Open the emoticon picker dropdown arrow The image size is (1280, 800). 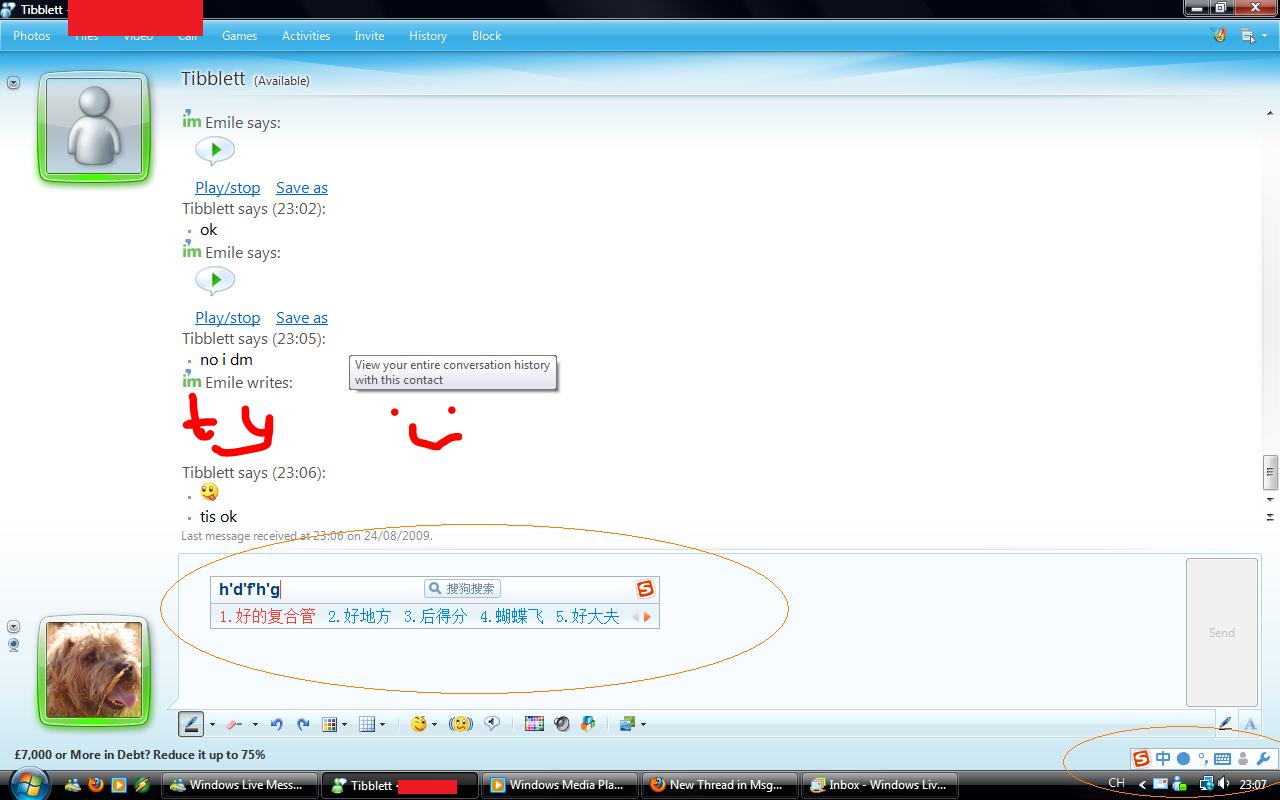[x=434, y=725]
